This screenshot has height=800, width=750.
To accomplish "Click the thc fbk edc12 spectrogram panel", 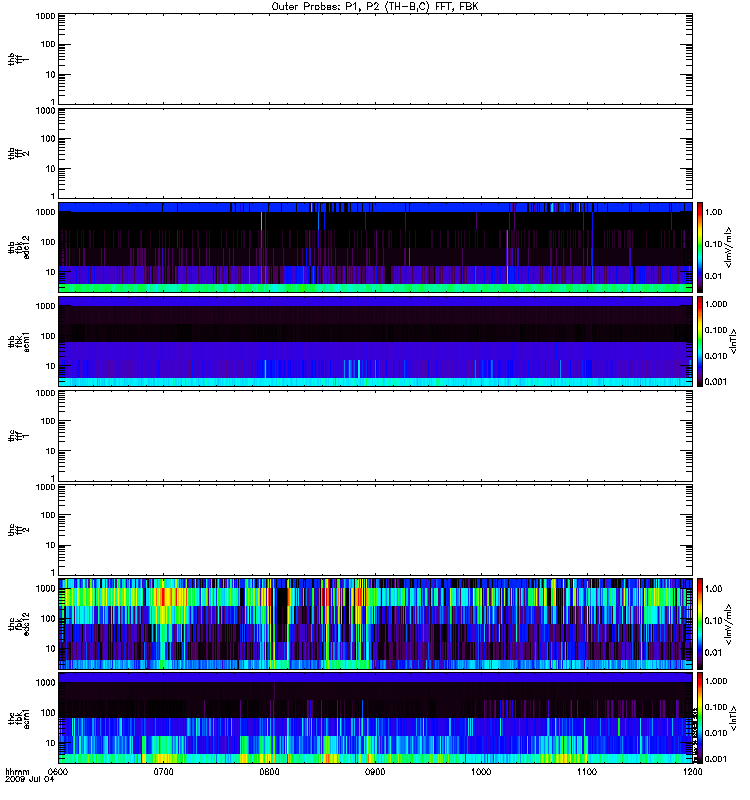I will [x=375, y=624].
